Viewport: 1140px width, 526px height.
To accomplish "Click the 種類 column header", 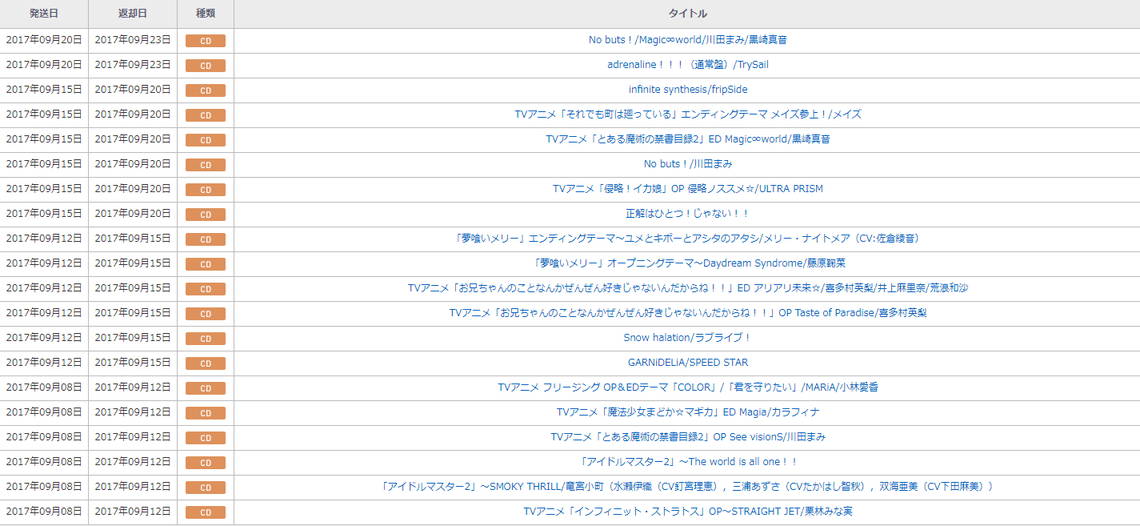I will point(205,14).
